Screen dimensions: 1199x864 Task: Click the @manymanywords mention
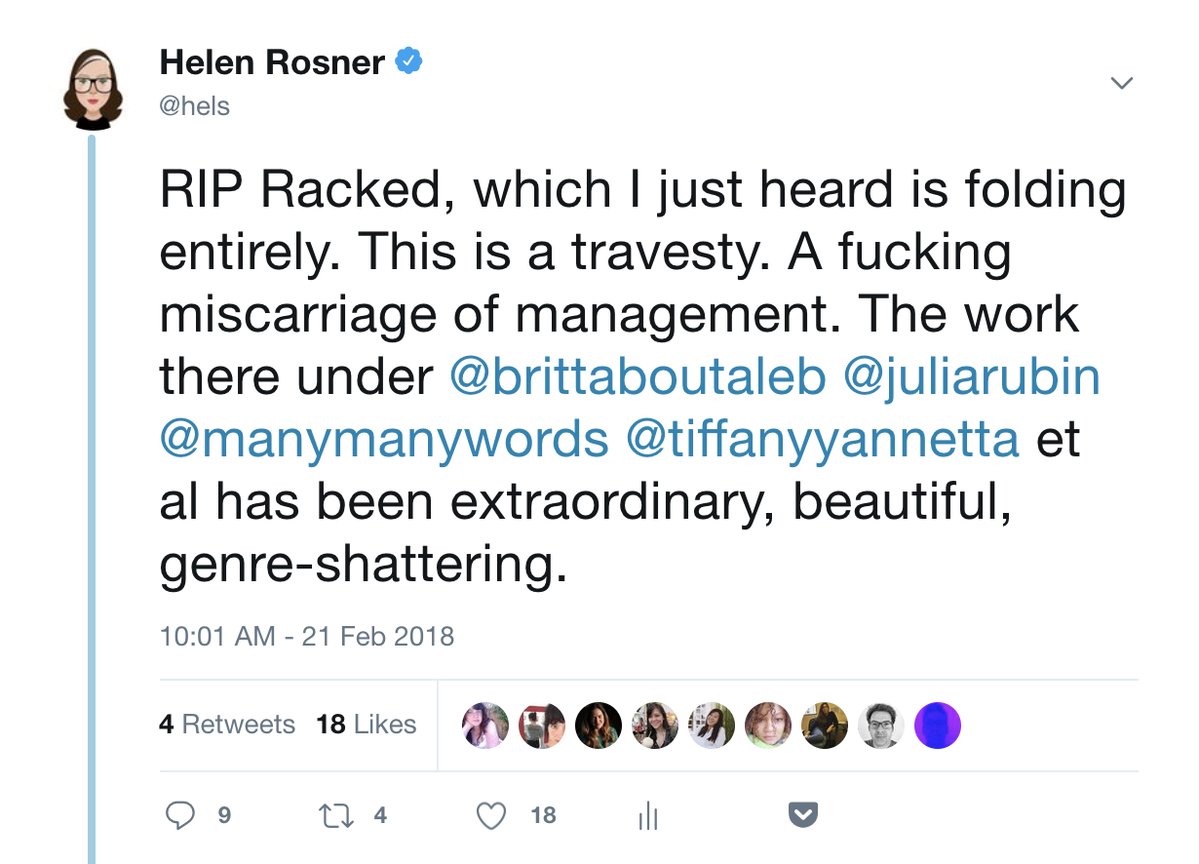click(384, 438)
